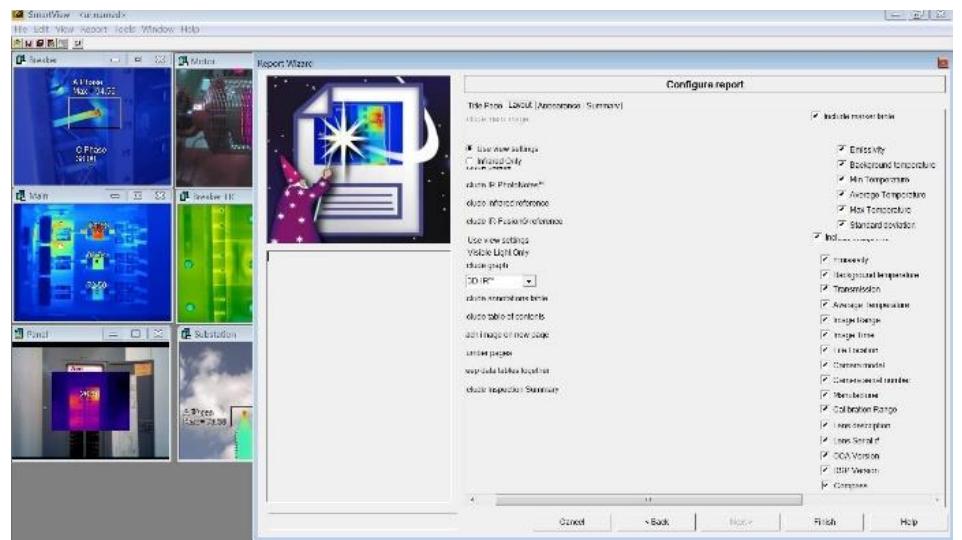
Task: Open the File menu
Action: [20, 29]
